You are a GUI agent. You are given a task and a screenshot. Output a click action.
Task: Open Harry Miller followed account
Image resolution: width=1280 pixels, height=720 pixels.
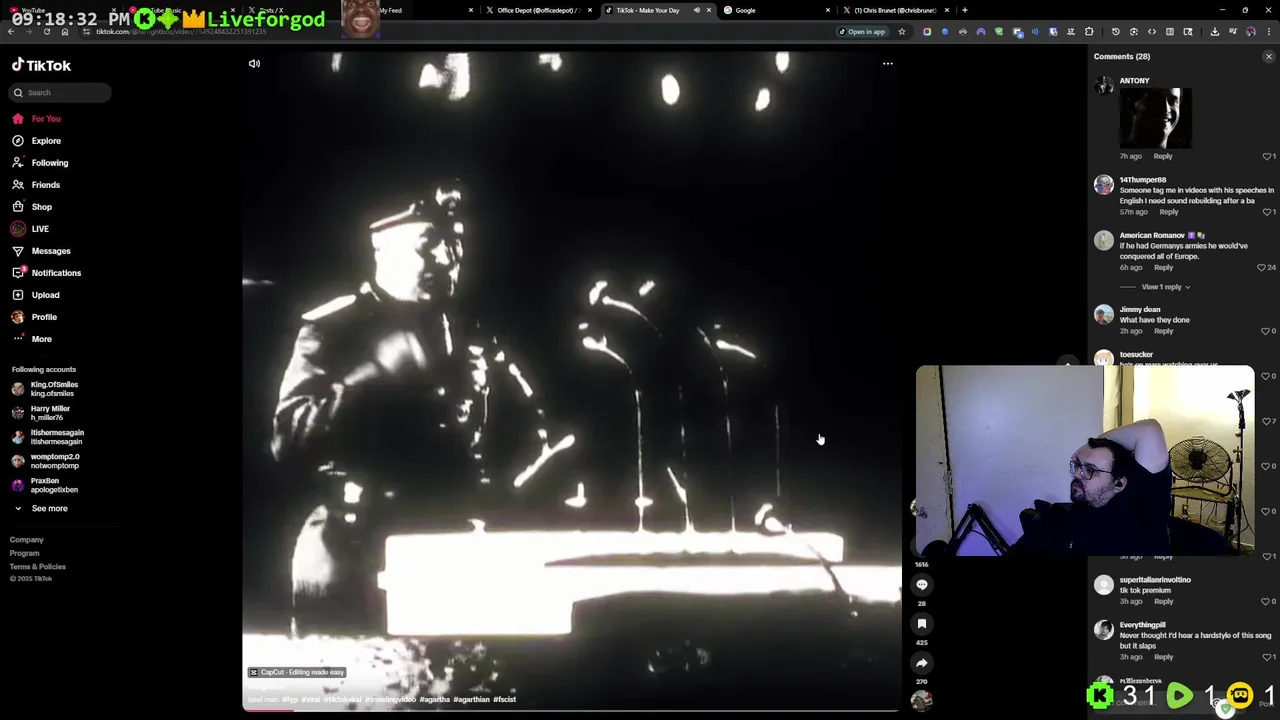click(50, 413)
